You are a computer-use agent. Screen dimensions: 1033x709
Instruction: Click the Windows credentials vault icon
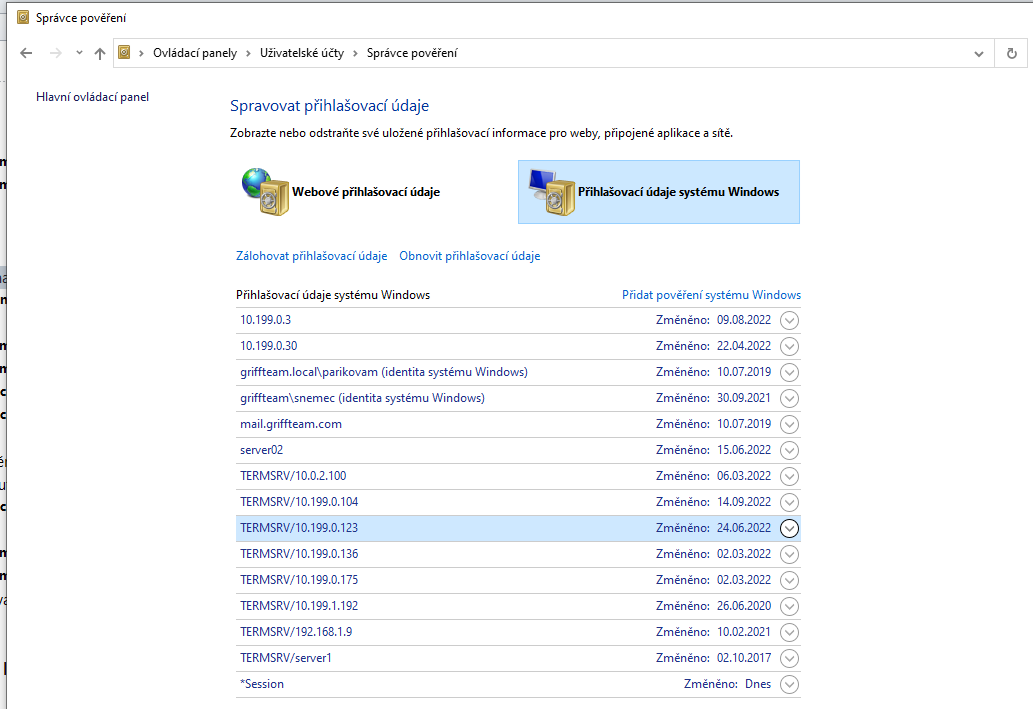(550, 192)
